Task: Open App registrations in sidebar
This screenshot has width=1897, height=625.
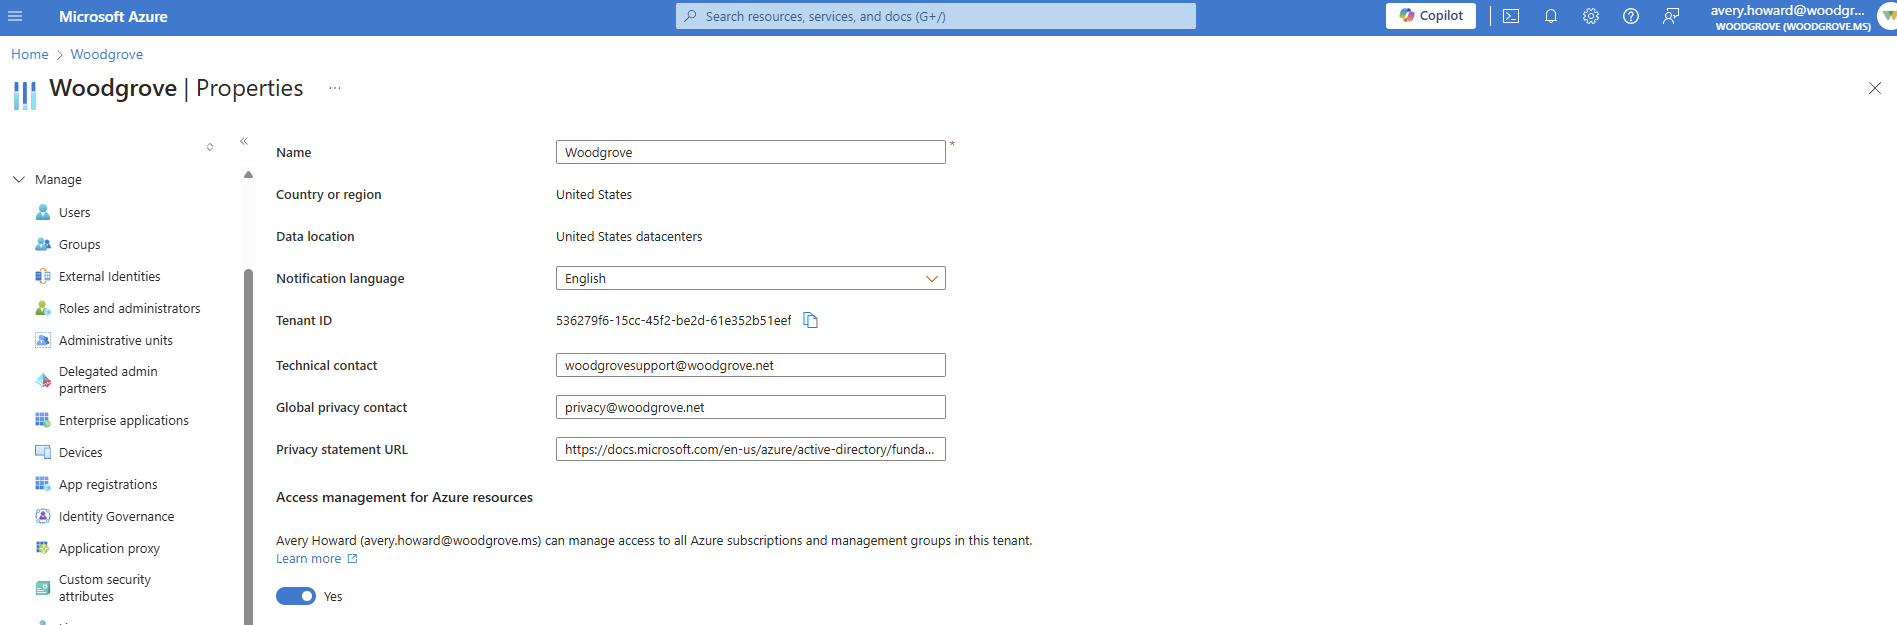Action: (x=108, y=485)
